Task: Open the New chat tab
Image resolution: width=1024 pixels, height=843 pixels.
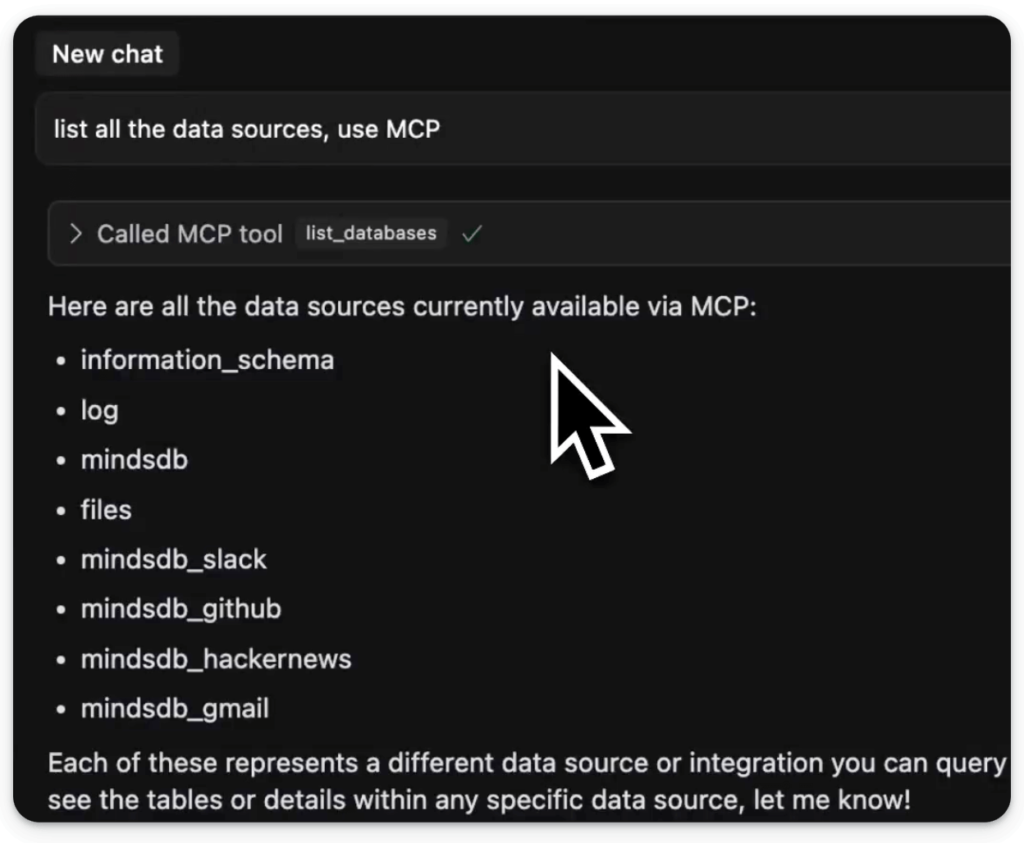Action: tap(108, 54)
